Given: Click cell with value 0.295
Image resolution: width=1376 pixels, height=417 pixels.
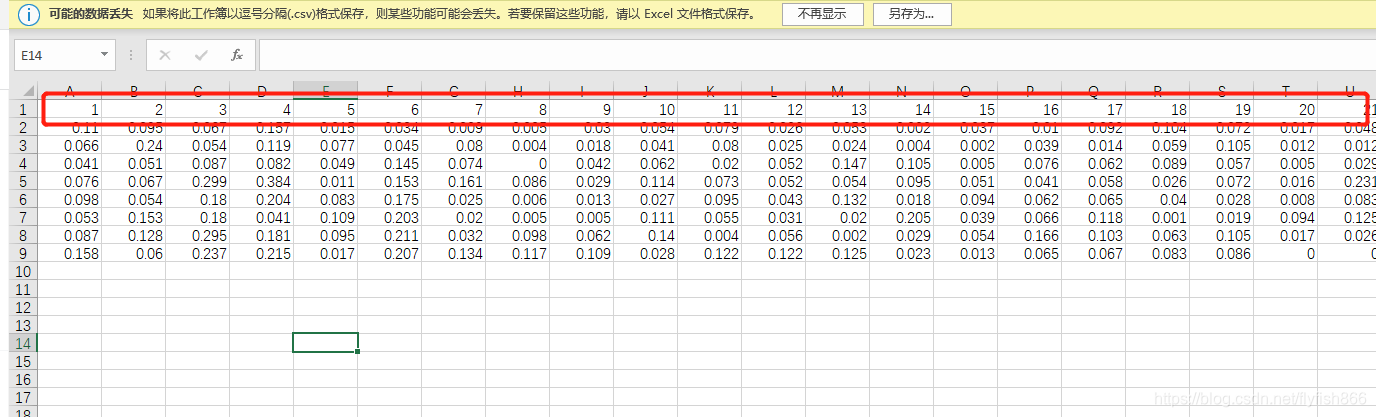Looking at the screenshot, I should click(197, 235).
